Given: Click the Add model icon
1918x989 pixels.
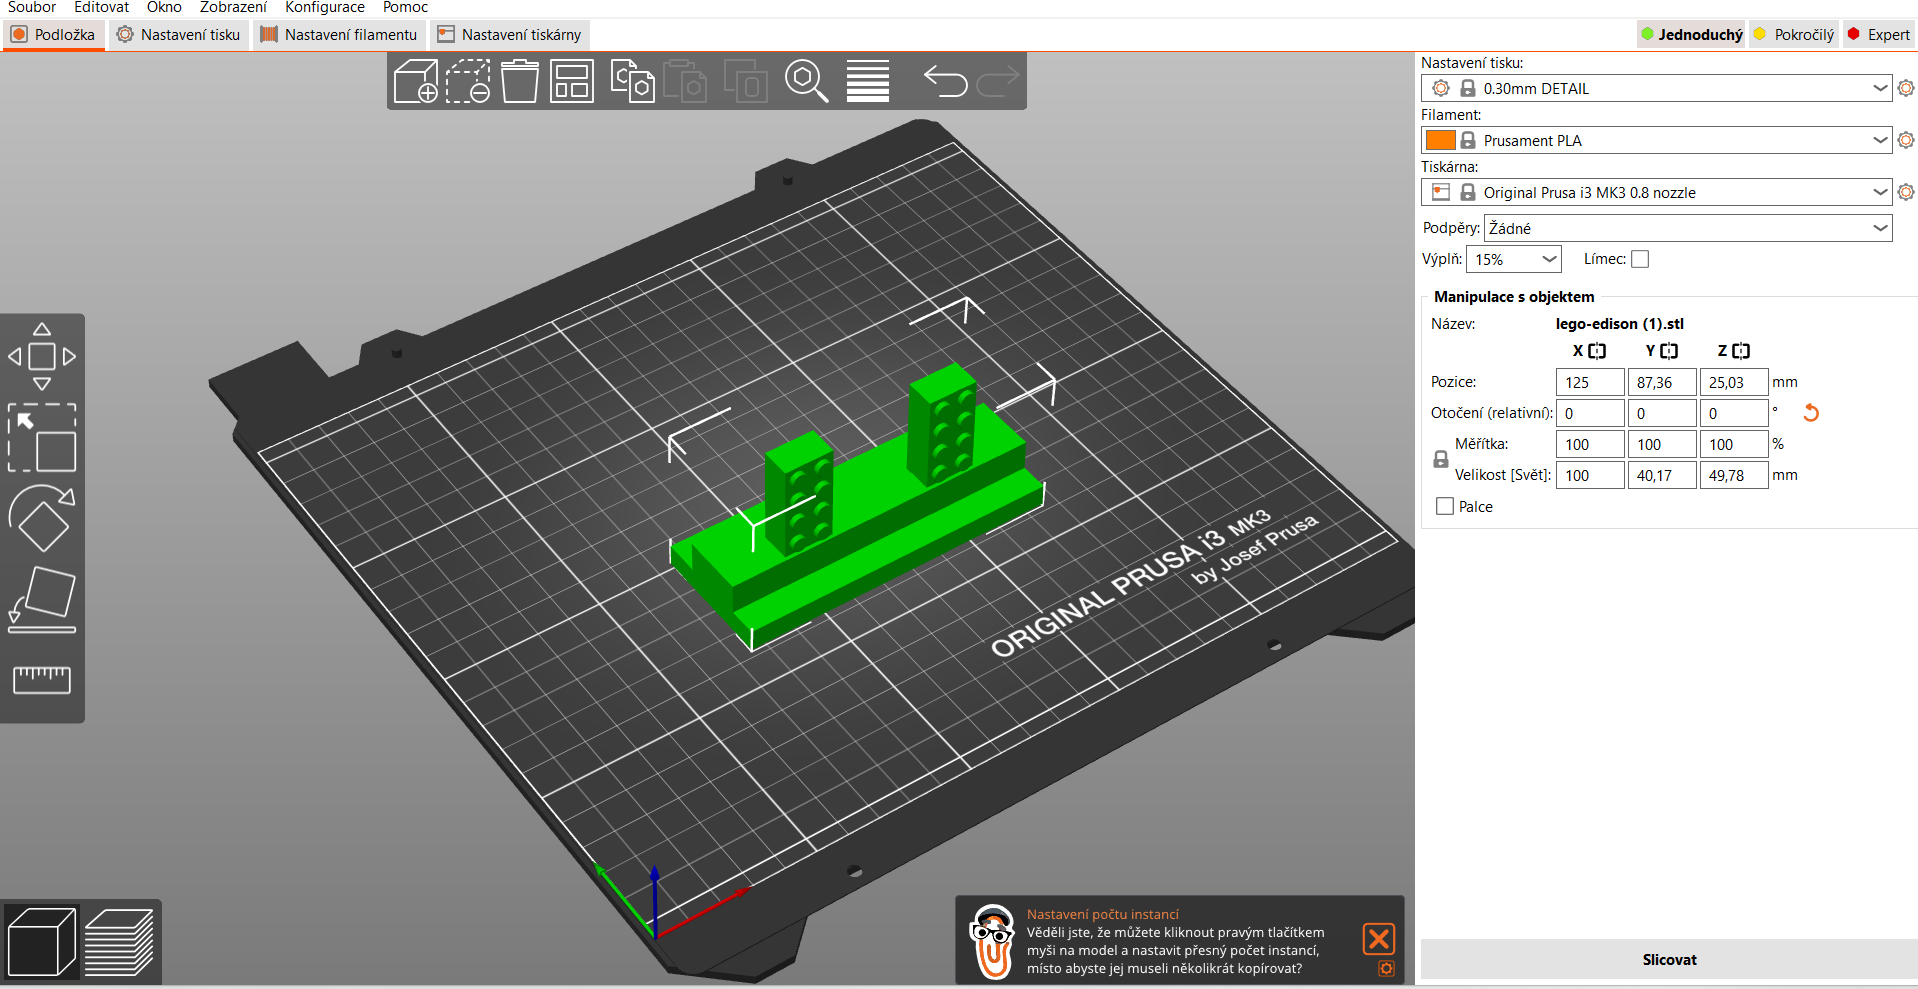Looking at the screenshot, I should coord(416,81).
